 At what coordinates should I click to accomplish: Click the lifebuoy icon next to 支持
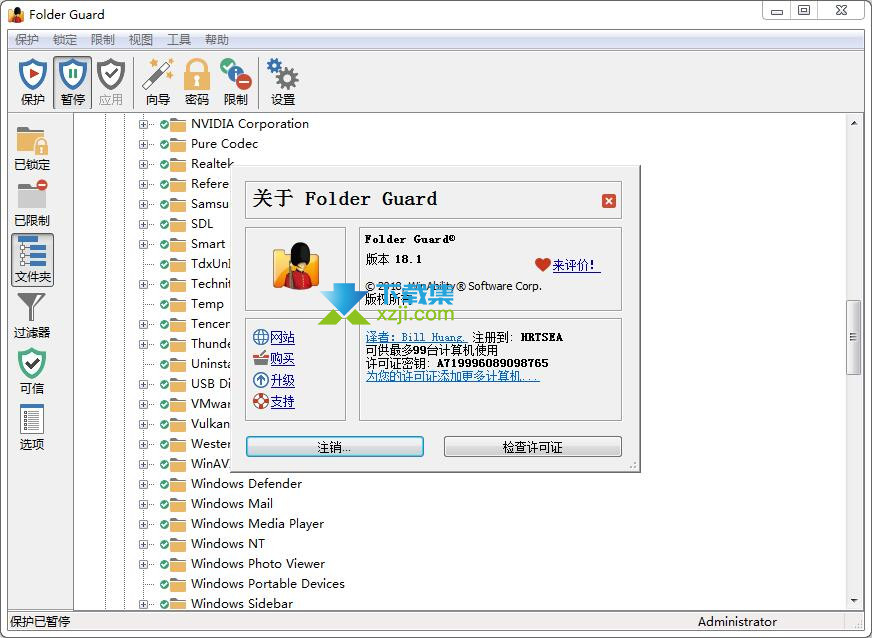(260, 401)
